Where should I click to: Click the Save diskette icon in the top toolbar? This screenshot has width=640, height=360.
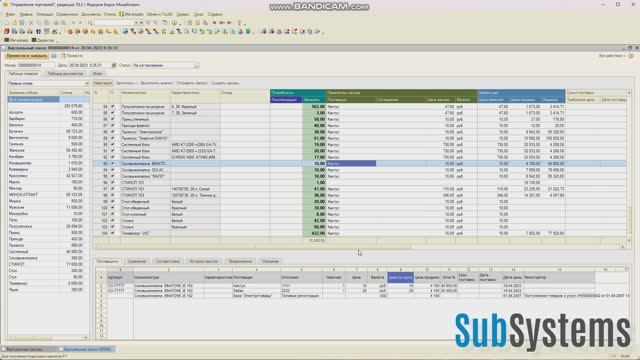(x=22, y=23)
